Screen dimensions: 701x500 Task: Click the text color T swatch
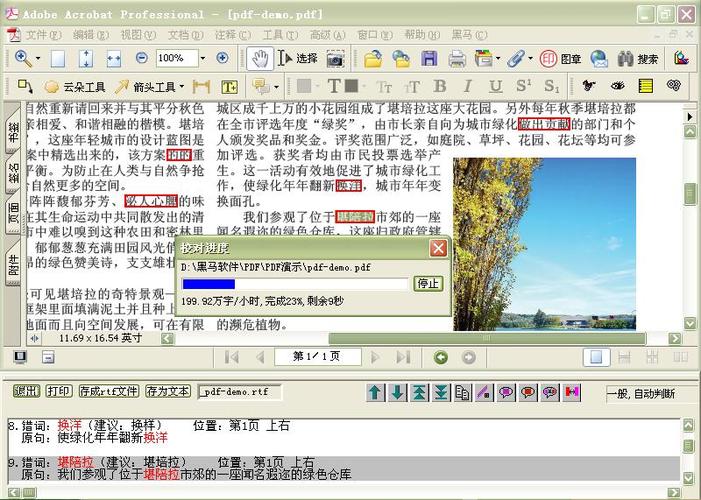pos(343,86)
